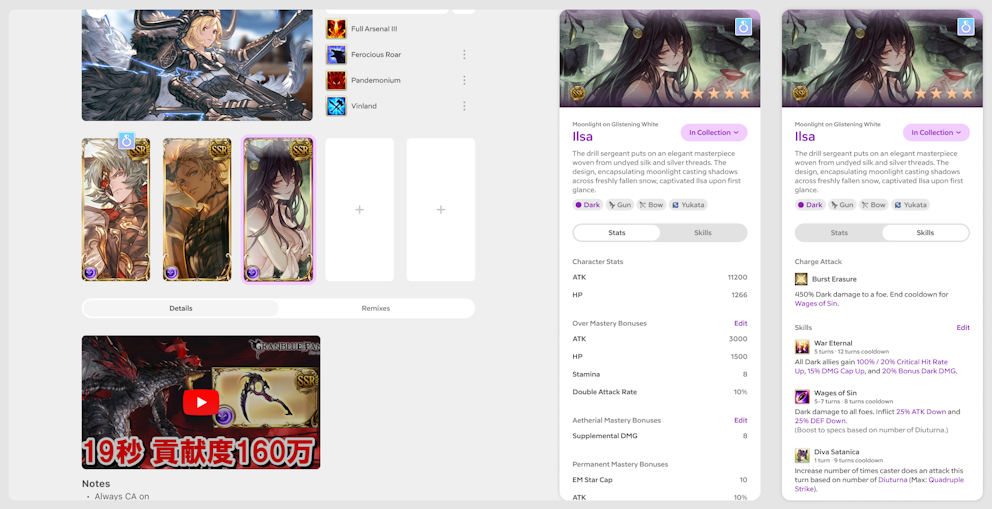Click Double Attack Rate stat row
Viewport: 992px width, 509px height.
[x=660, y=392]
